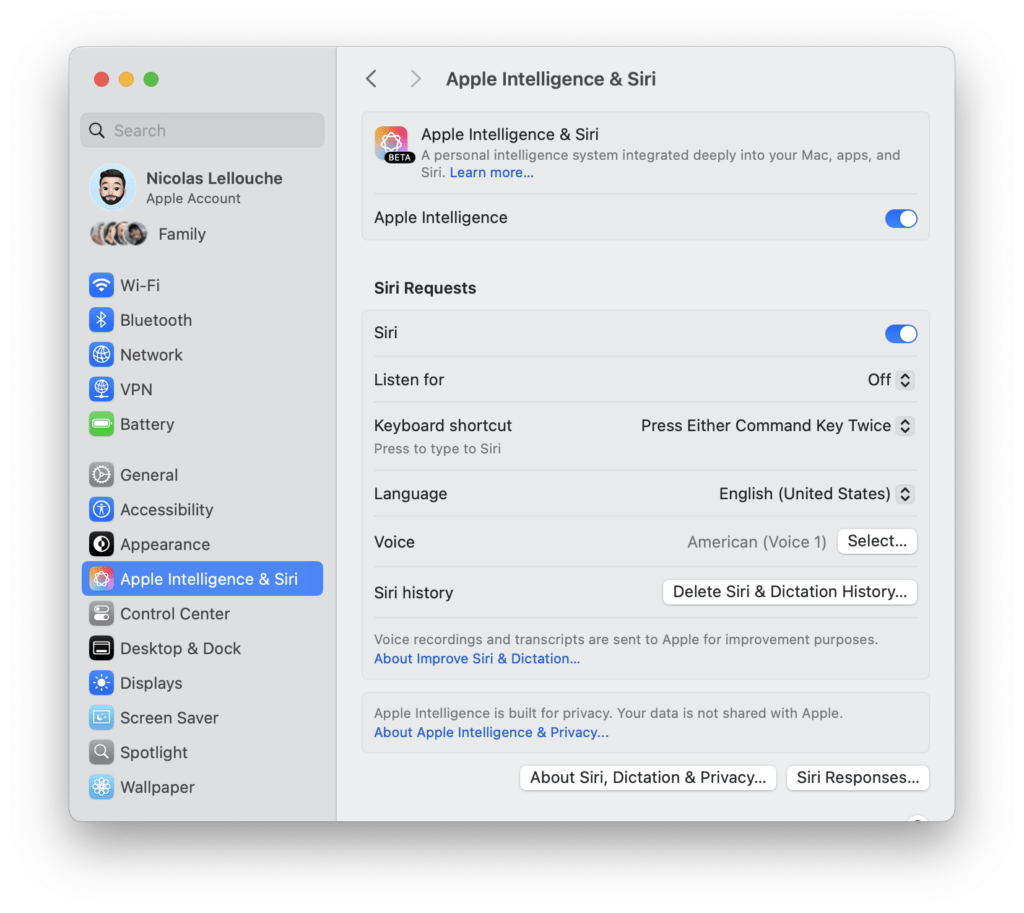This screenshot has width=1024, height=913.
Task: Click the Network globe icon
Action: pos(101,355)
